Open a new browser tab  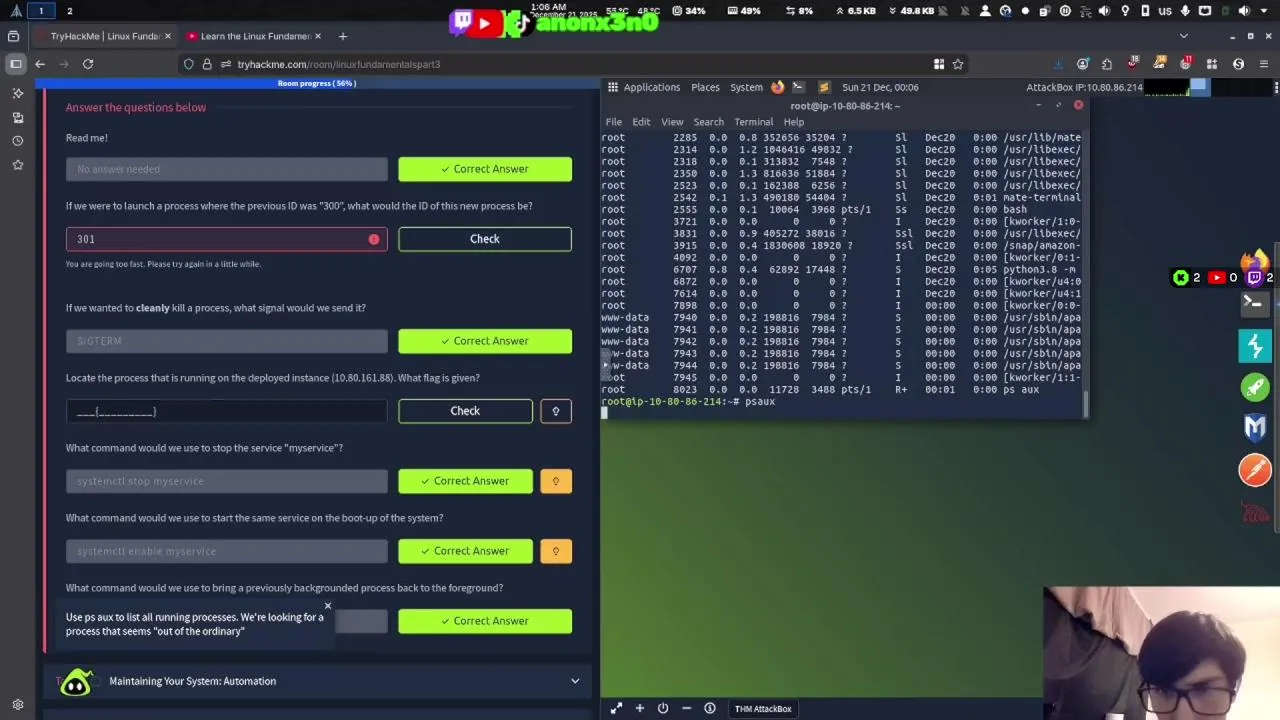pos(342,36)
